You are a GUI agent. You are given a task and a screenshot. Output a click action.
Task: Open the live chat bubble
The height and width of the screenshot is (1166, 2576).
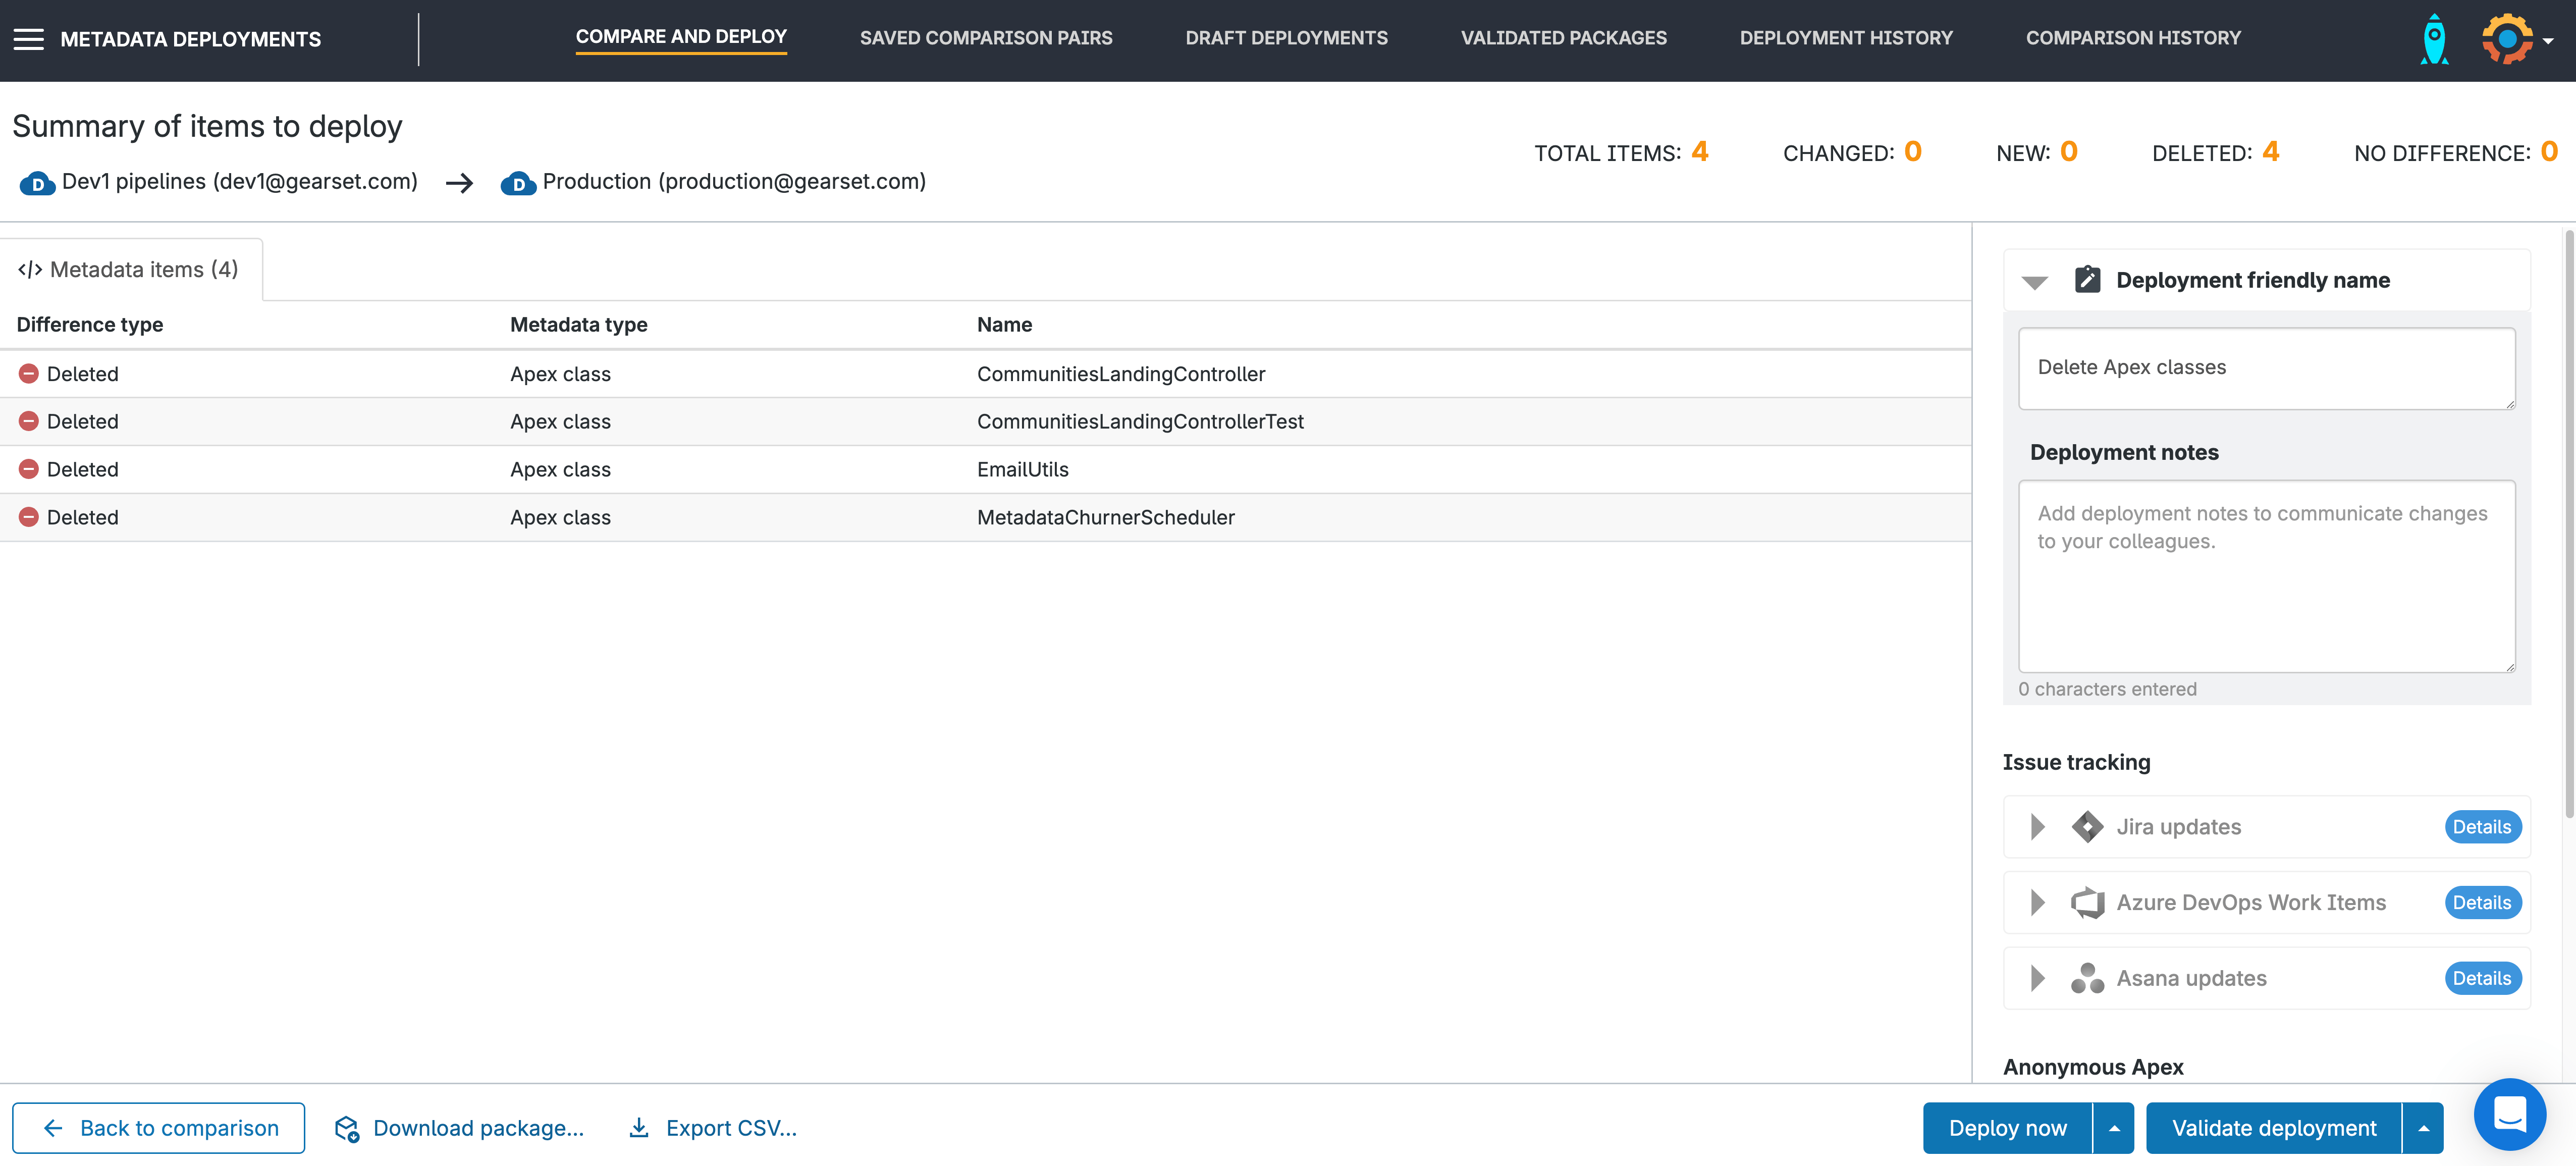2509,1114
